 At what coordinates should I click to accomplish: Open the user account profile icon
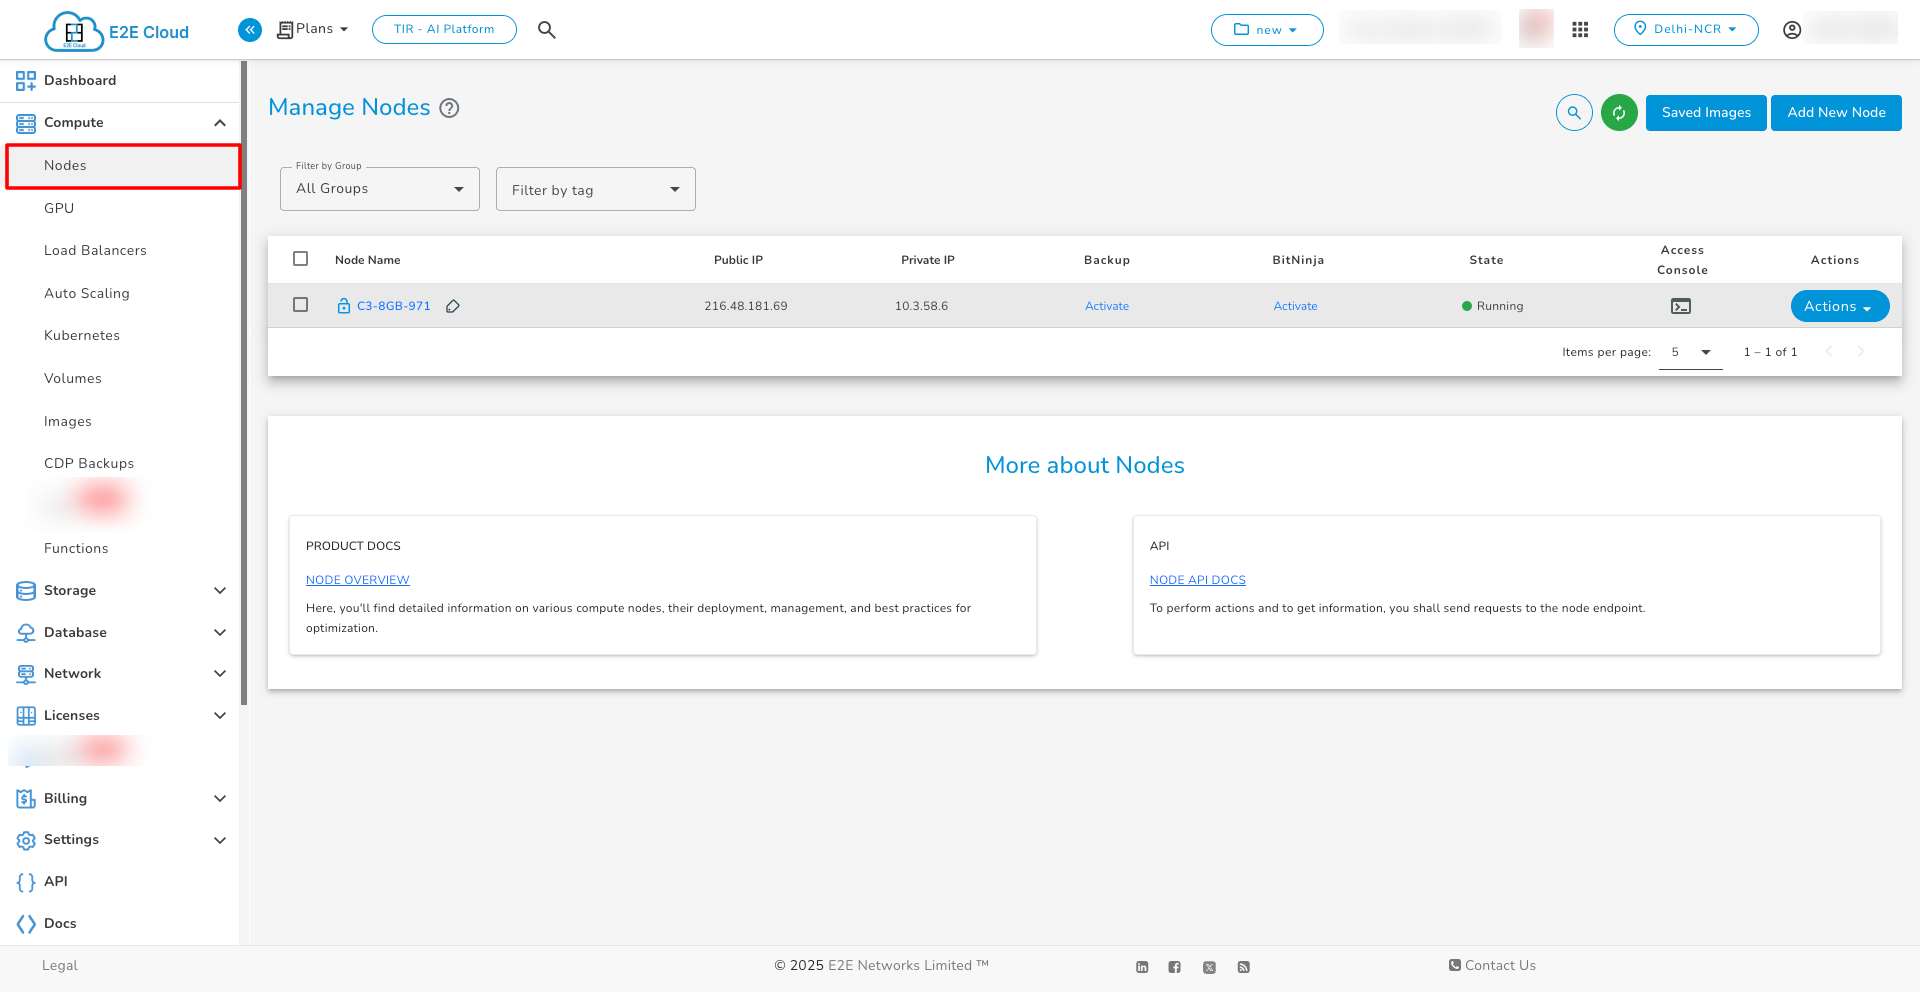pyautogui.click(x=1793, y=30)
